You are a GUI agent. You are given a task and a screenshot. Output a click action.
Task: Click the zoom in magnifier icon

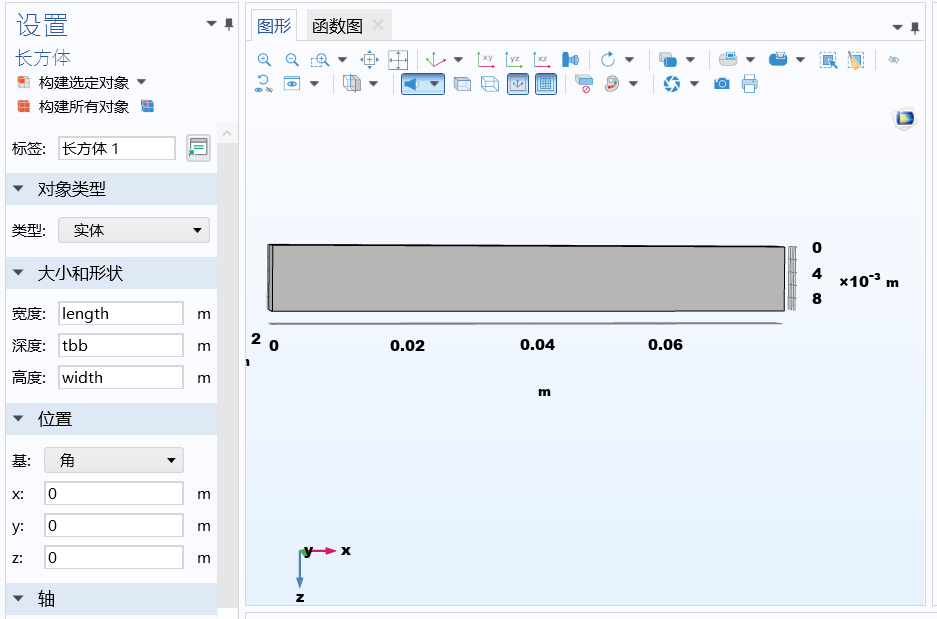[x=264, y=60]
